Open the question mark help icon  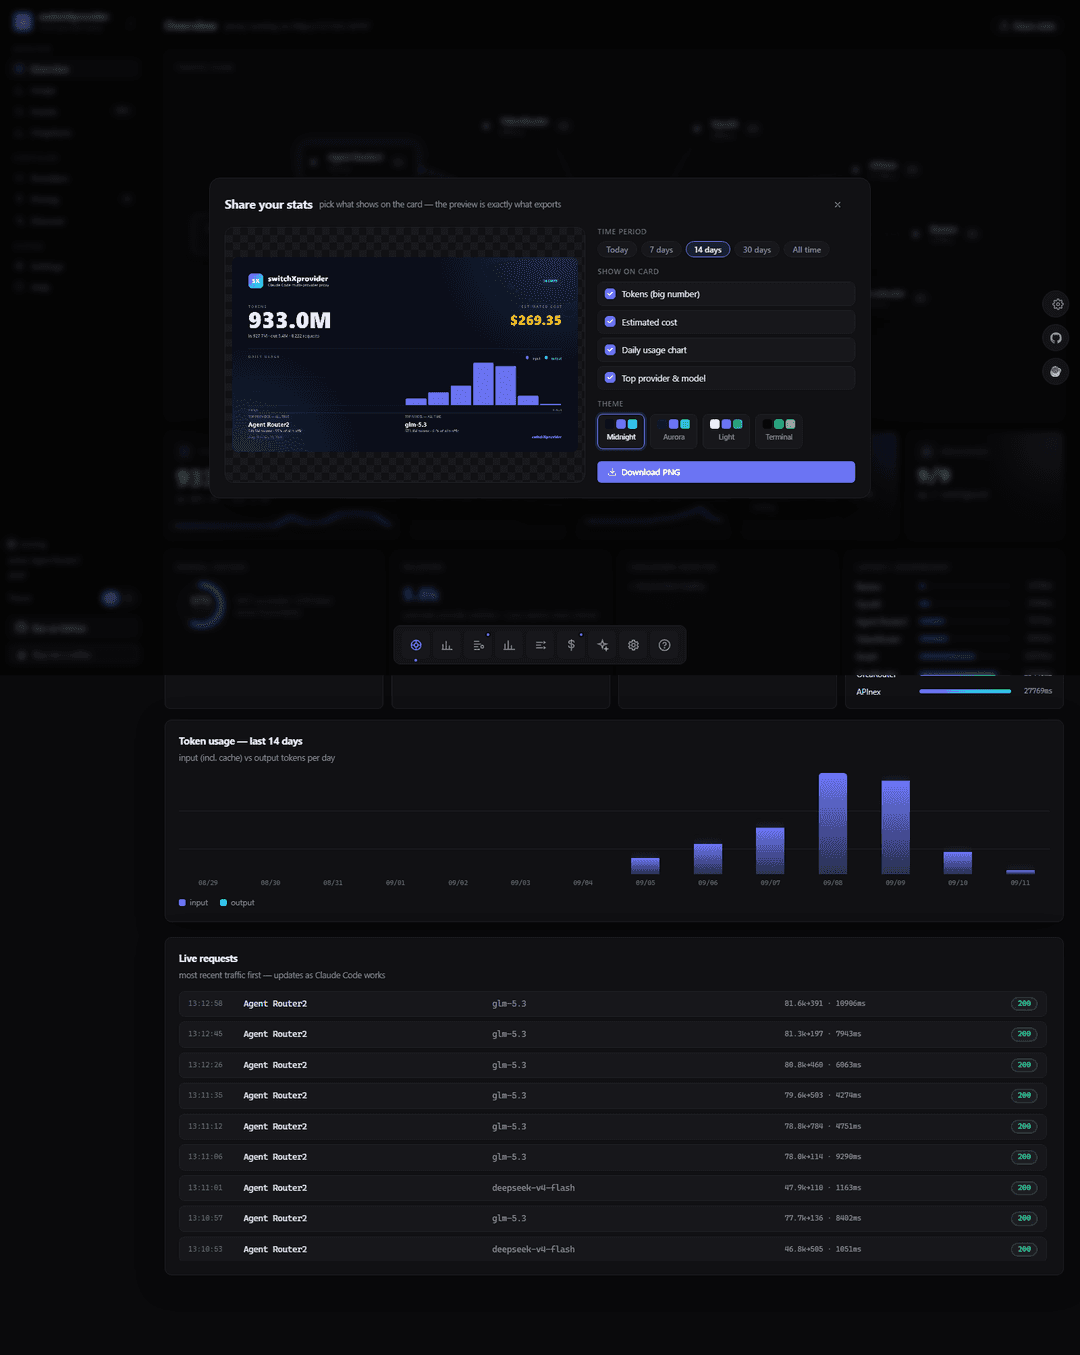click(664, 645)
